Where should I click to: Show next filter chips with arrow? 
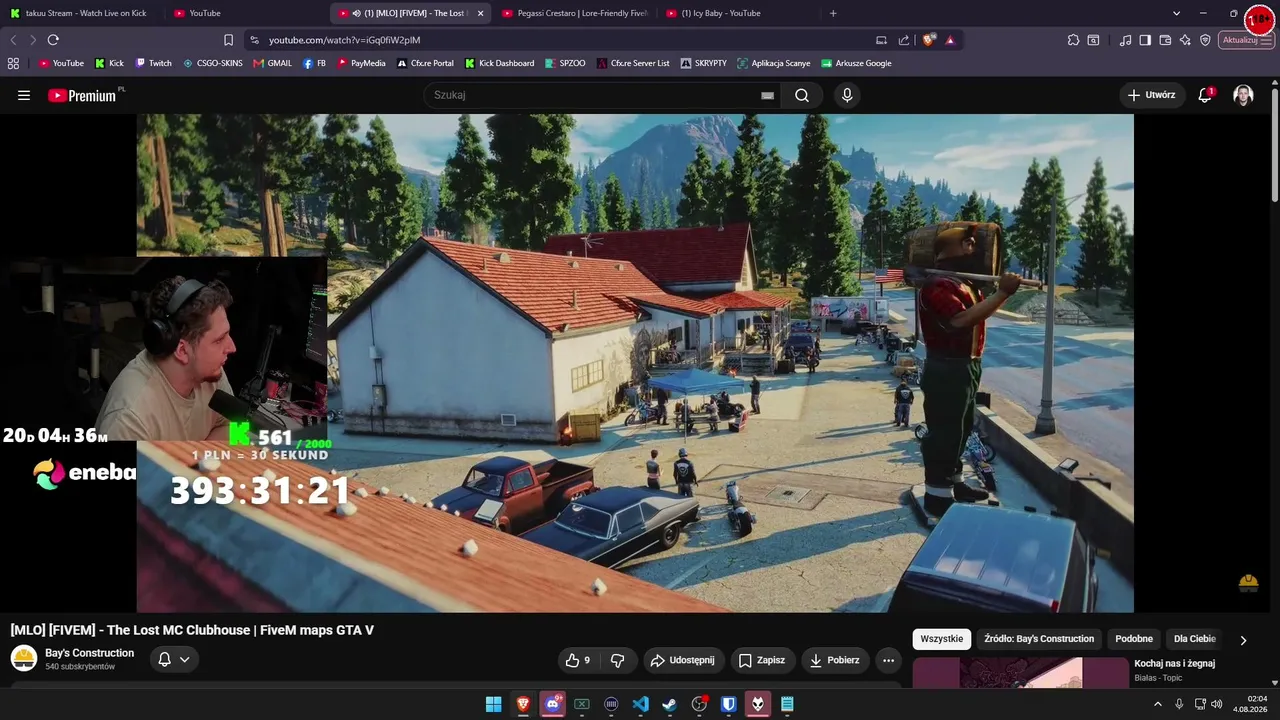(1243, 640)
